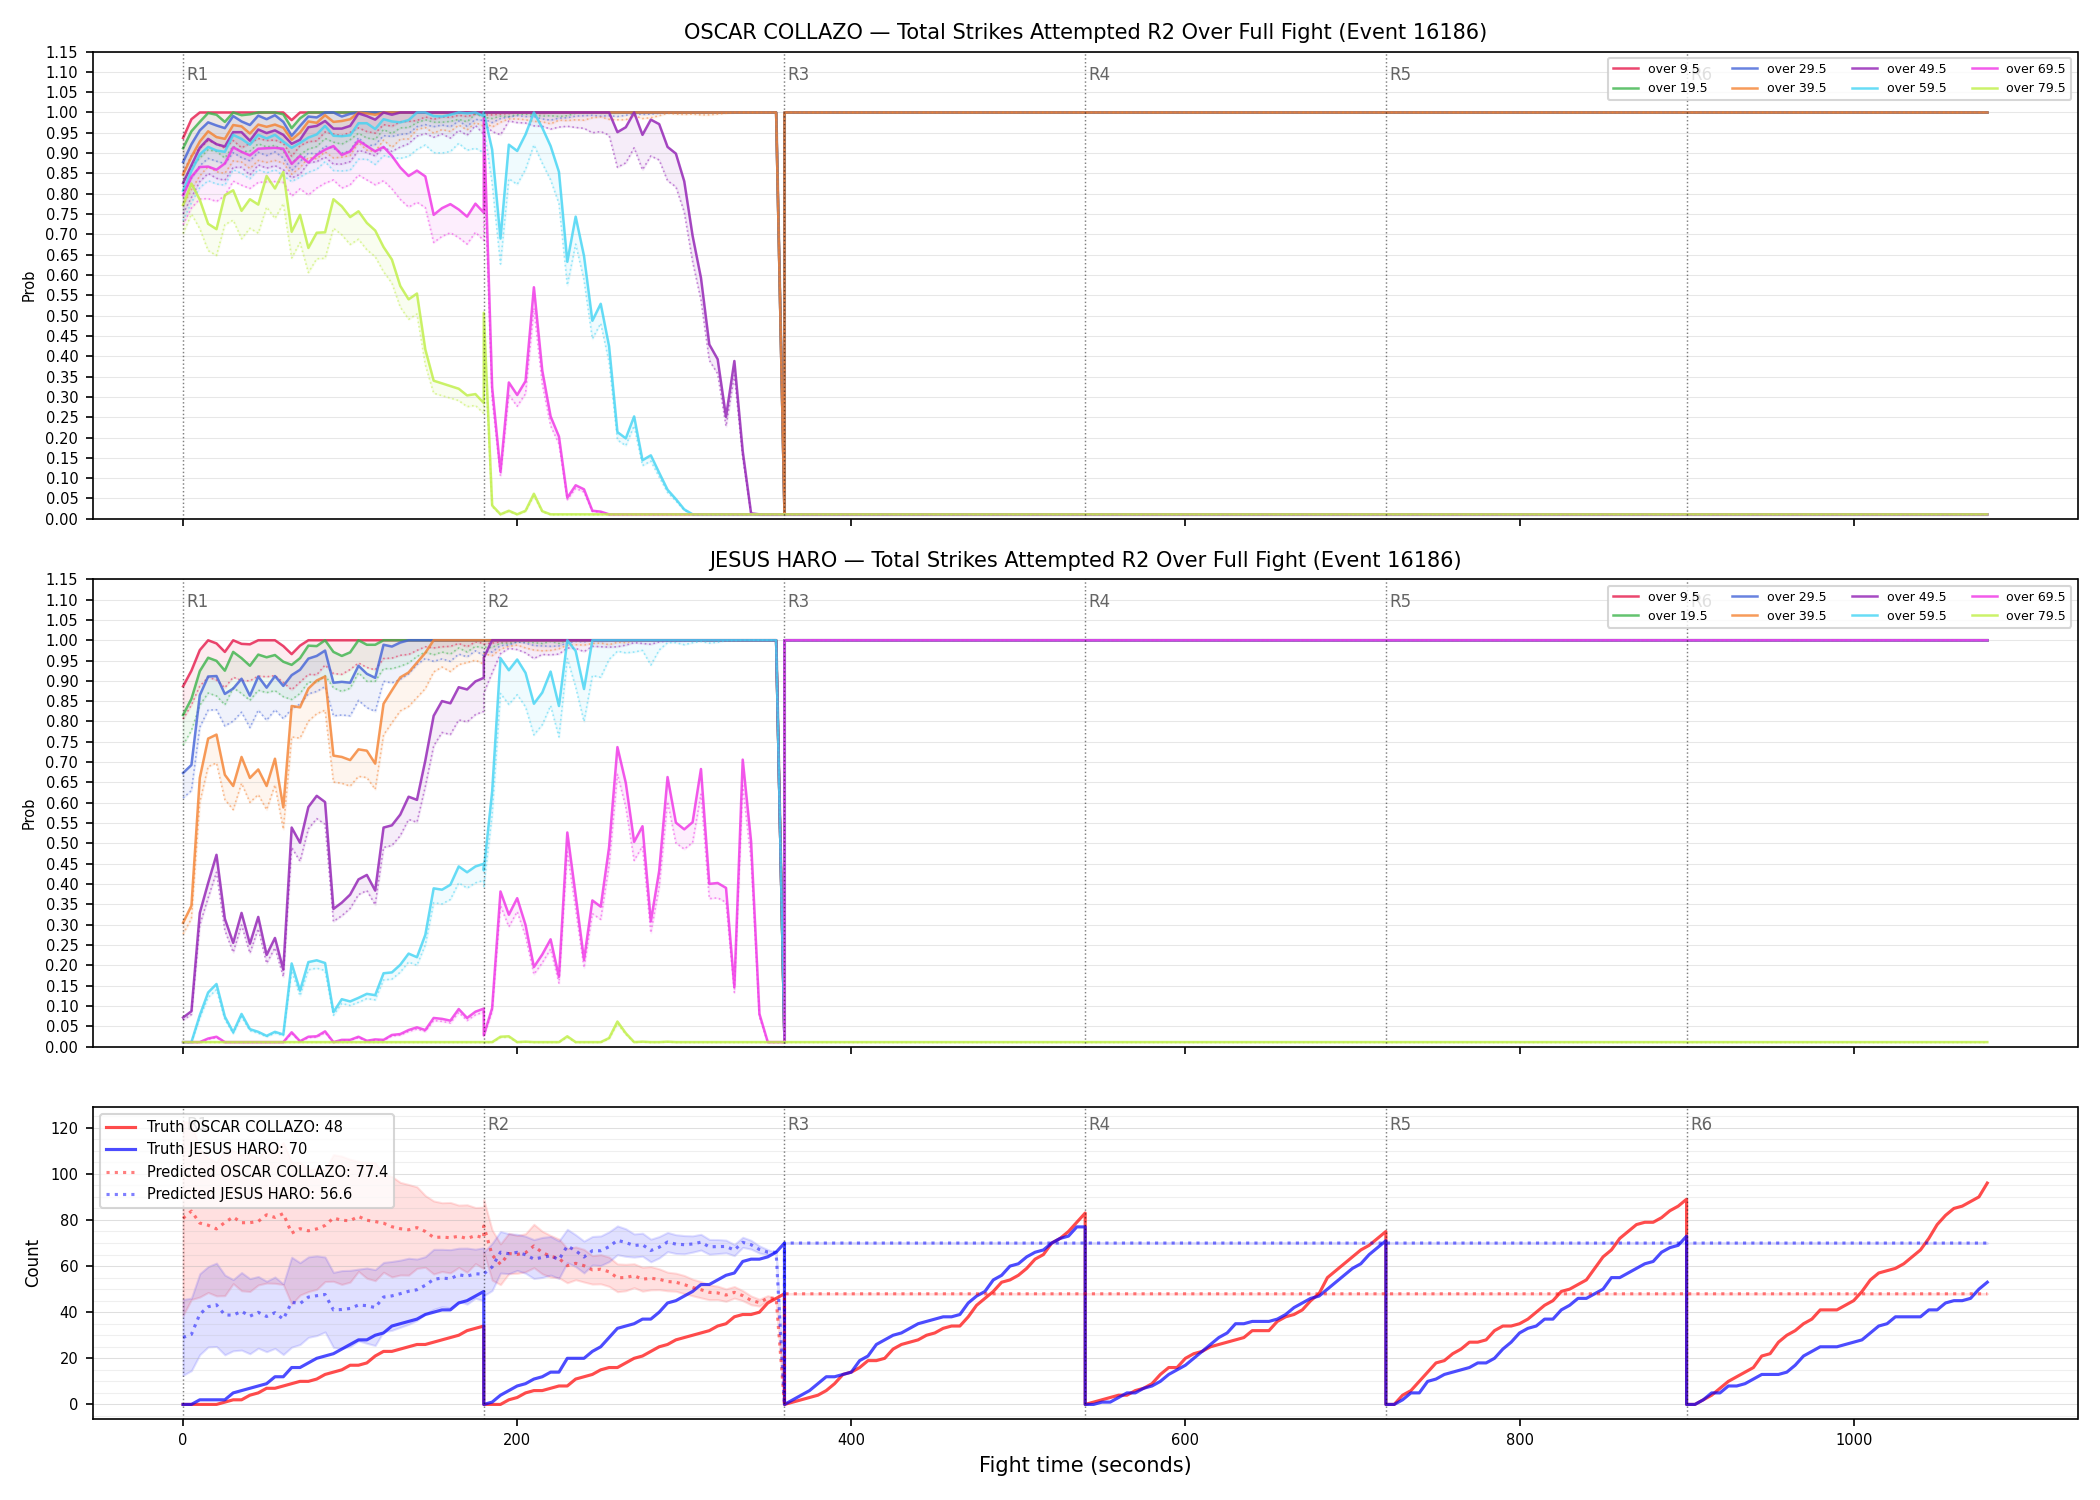Viewport: 2100px width, 1500px height.
Task: Select 'over 59.5' legend entry in Jesus Haro chart
Action: coord(1899,616)
